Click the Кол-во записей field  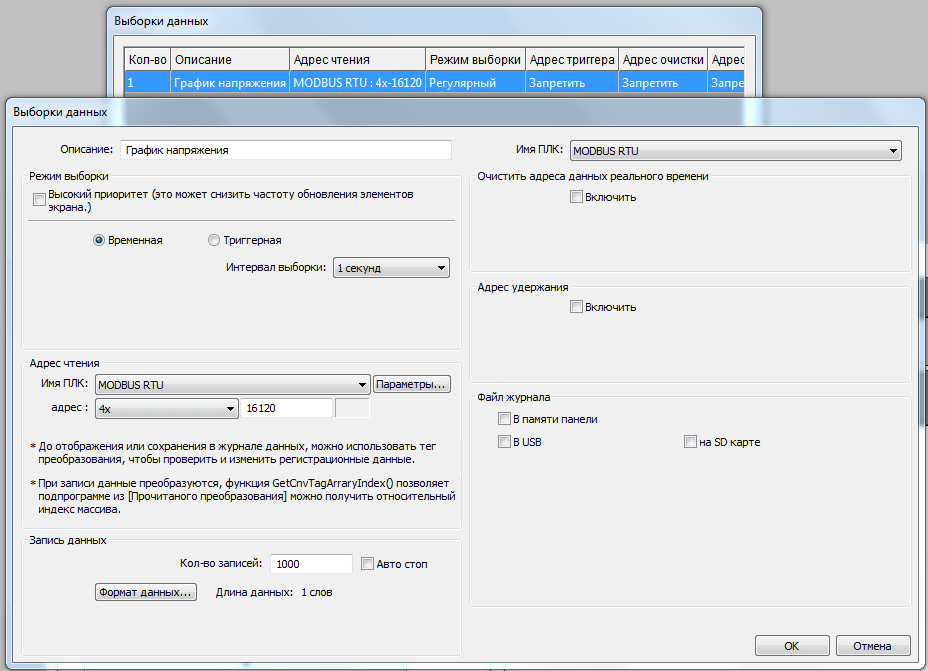tap(311, 564)
